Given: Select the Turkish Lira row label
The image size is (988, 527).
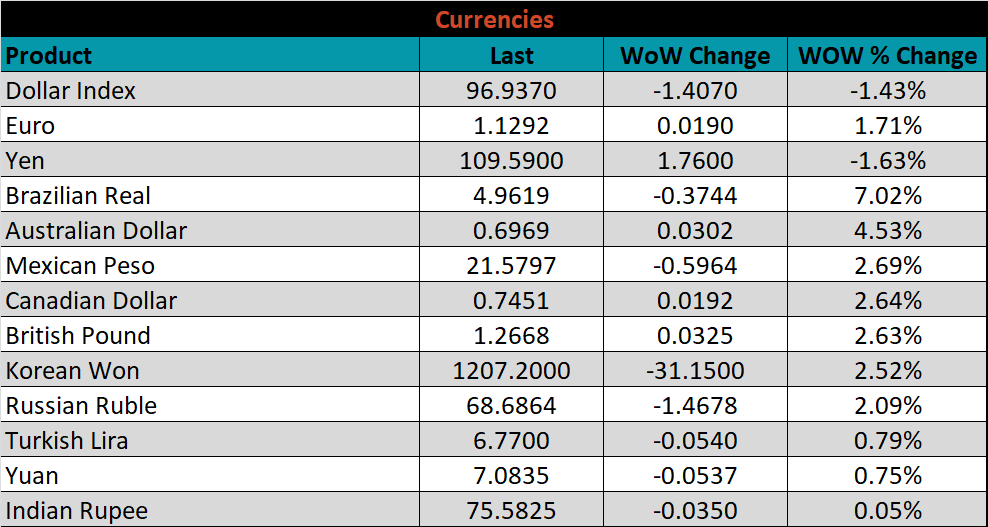Looking at the screenshot, I should [x=67, y=441].
